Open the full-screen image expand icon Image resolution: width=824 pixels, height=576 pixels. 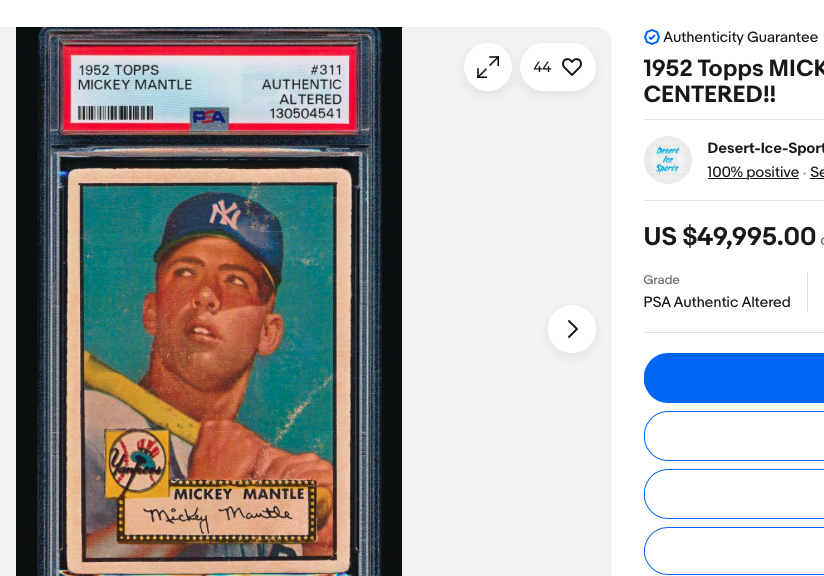[488, 67]
